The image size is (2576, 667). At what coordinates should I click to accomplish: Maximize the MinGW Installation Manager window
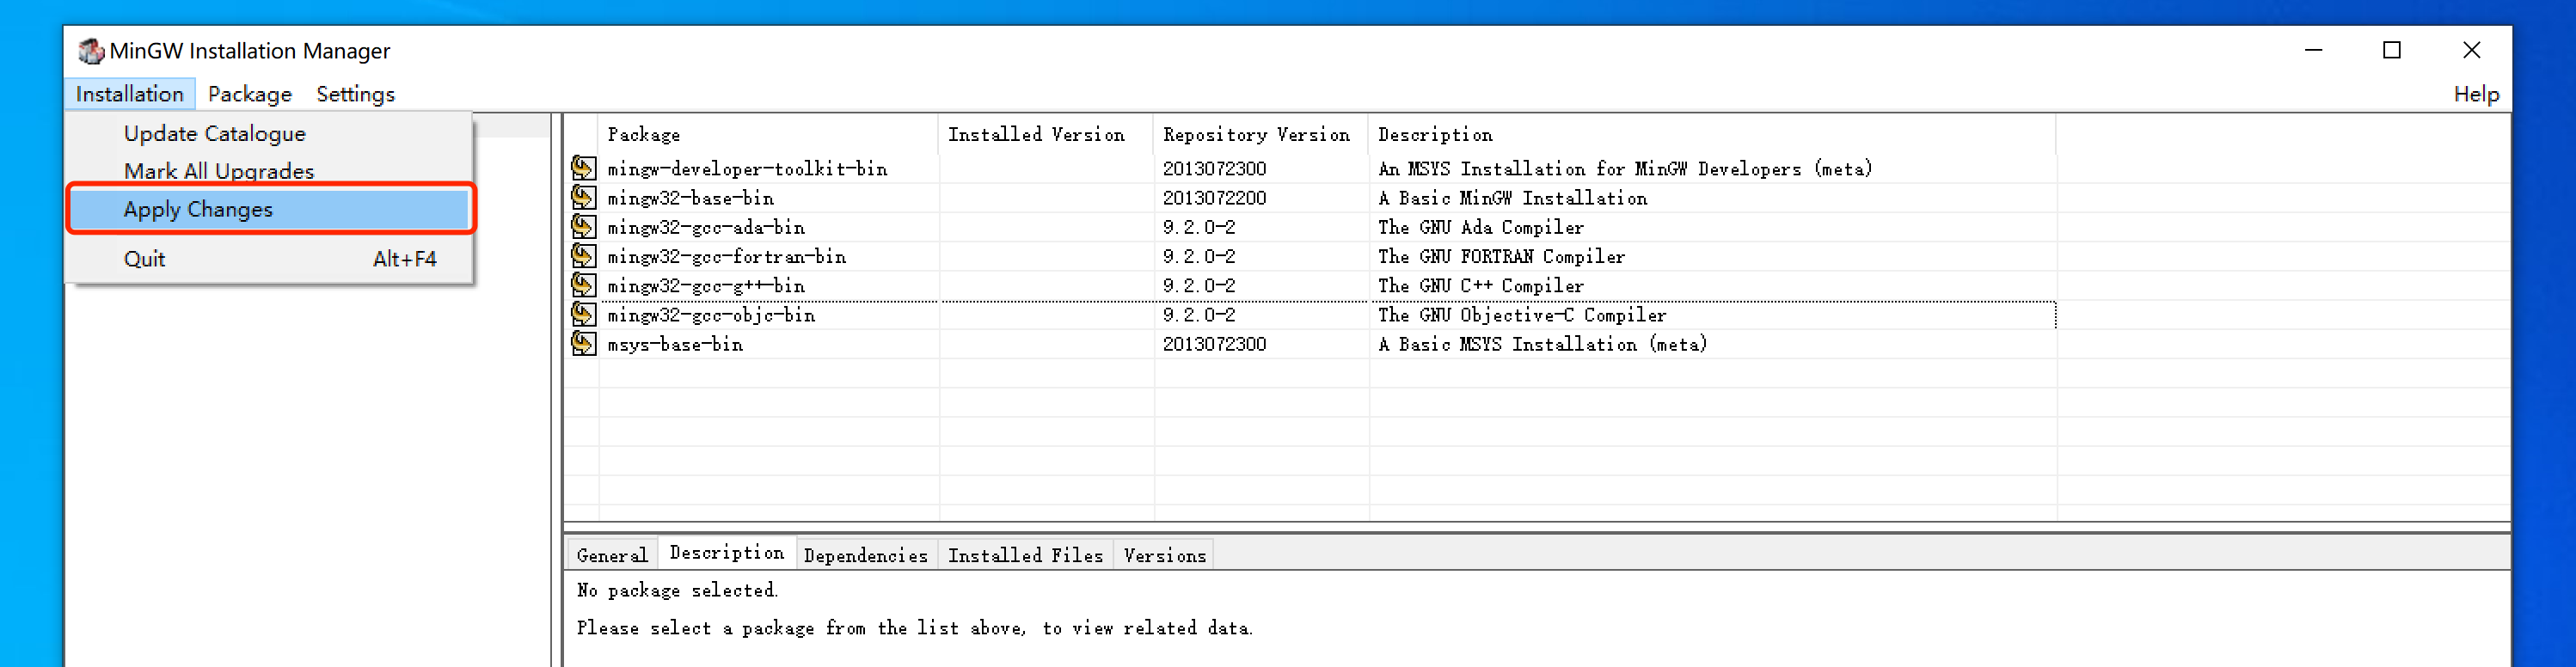2392,50
